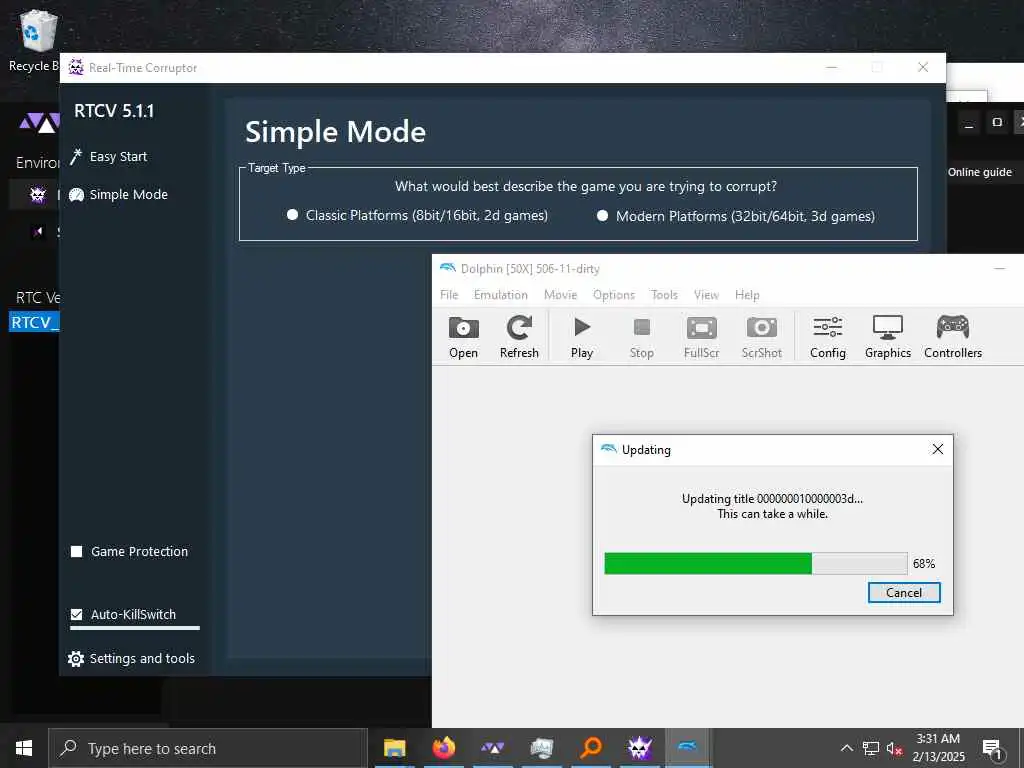This screenshot has width=1024, height=768.
Task: Open the Online guide link
Action: click(979, 172)
